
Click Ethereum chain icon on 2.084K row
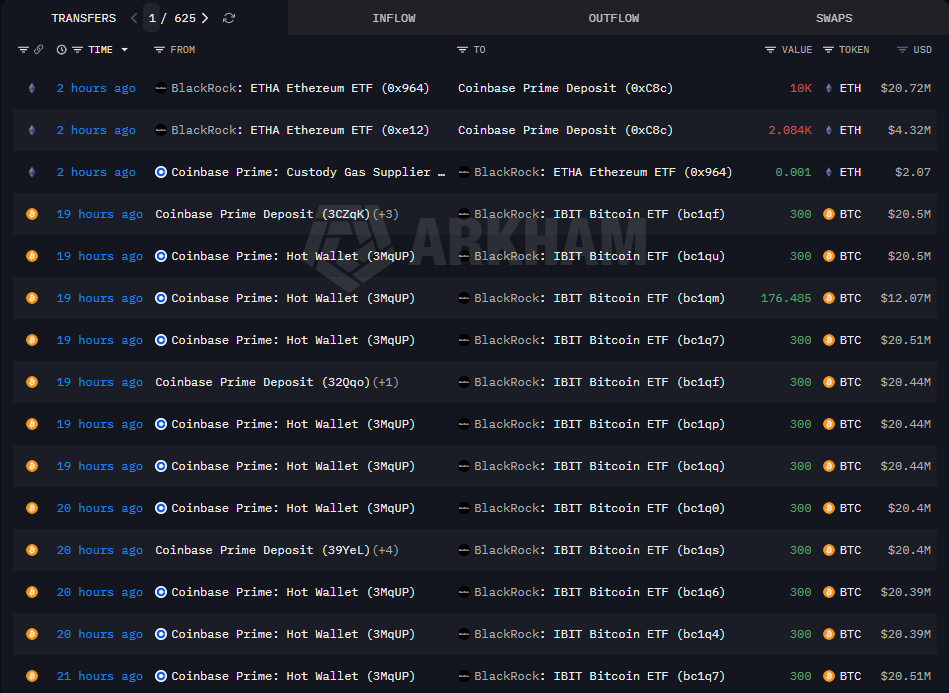[x=32, y=130]
